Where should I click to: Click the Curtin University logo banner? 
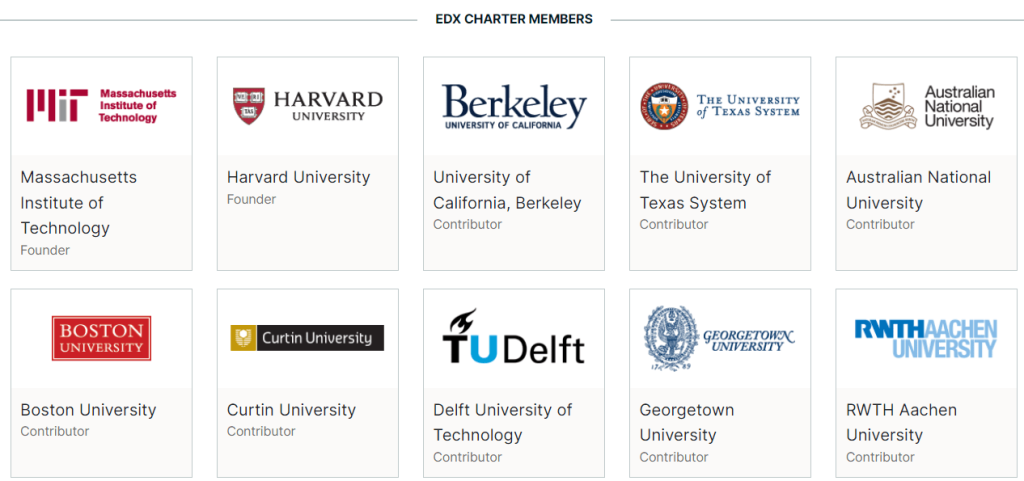pos(308,338)
